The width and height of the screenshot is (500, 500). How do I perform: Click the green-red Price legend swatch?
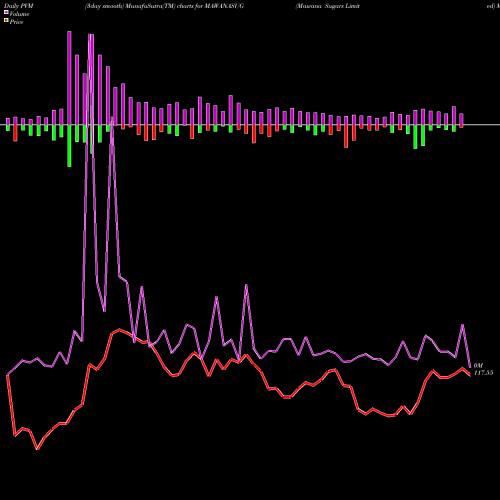(6, 21)
